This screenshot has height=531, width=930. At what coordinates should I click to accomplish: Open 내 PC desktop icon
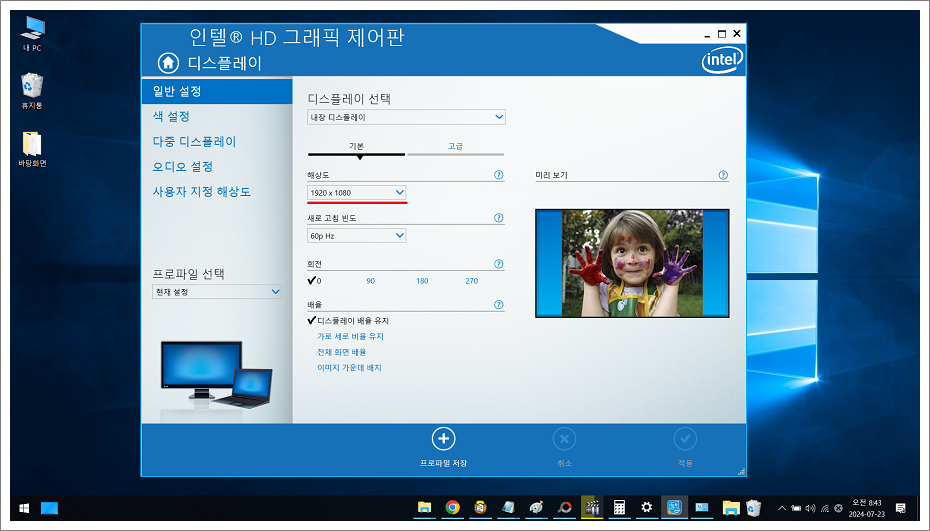pos(32,34)
